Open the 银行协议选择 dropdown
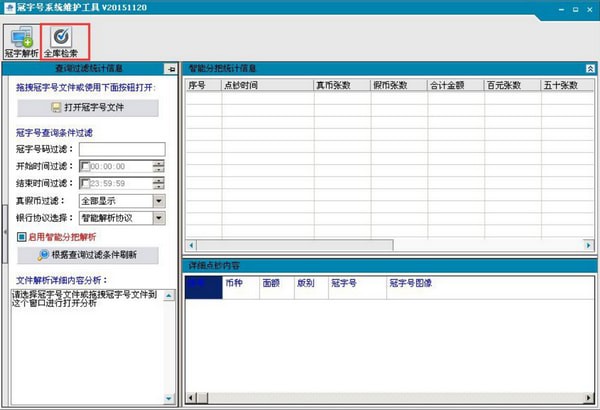600x410 pixels. point(158,217)
